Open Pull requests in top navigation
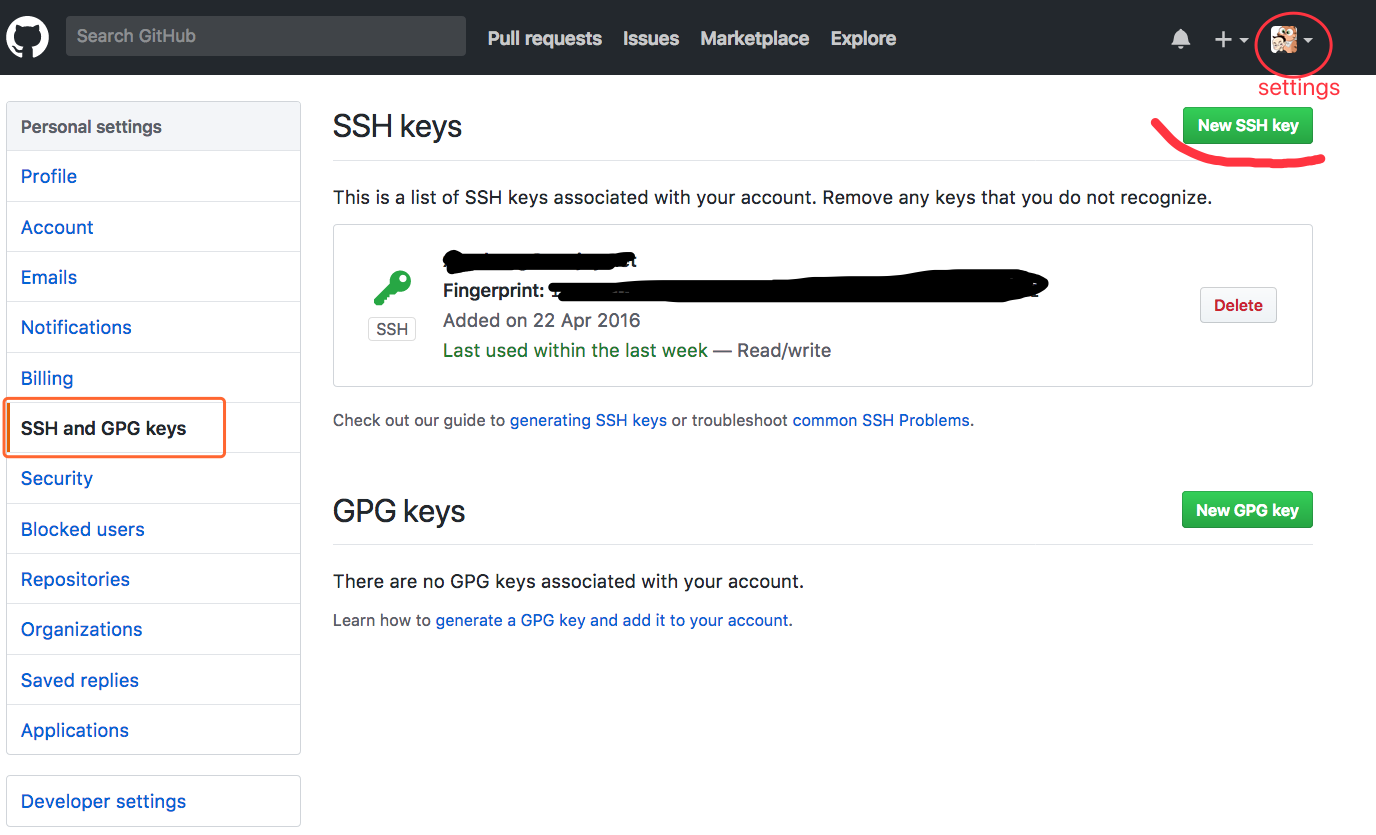The width and height of the screenshot is (1376, 835). (544, 39)
